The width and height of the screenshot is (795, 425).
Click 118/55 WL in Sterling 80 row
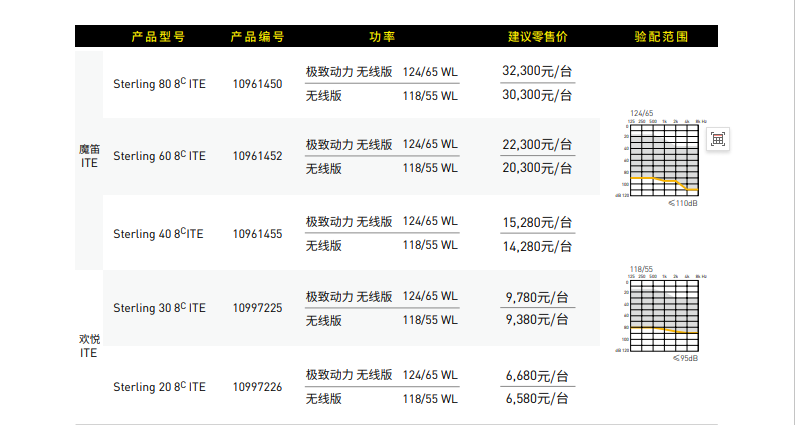pyautogui.click(x=430, y=96)
